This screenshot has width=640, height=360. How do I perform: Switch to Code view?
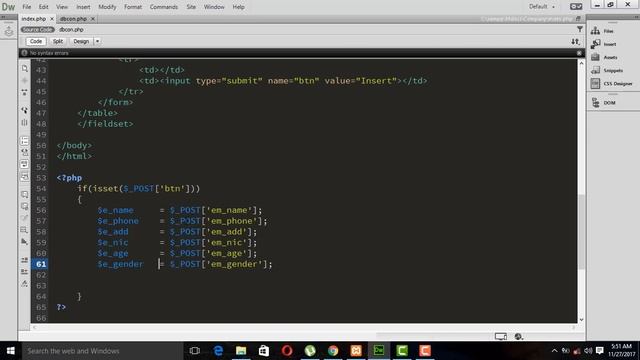coord(36,41)
